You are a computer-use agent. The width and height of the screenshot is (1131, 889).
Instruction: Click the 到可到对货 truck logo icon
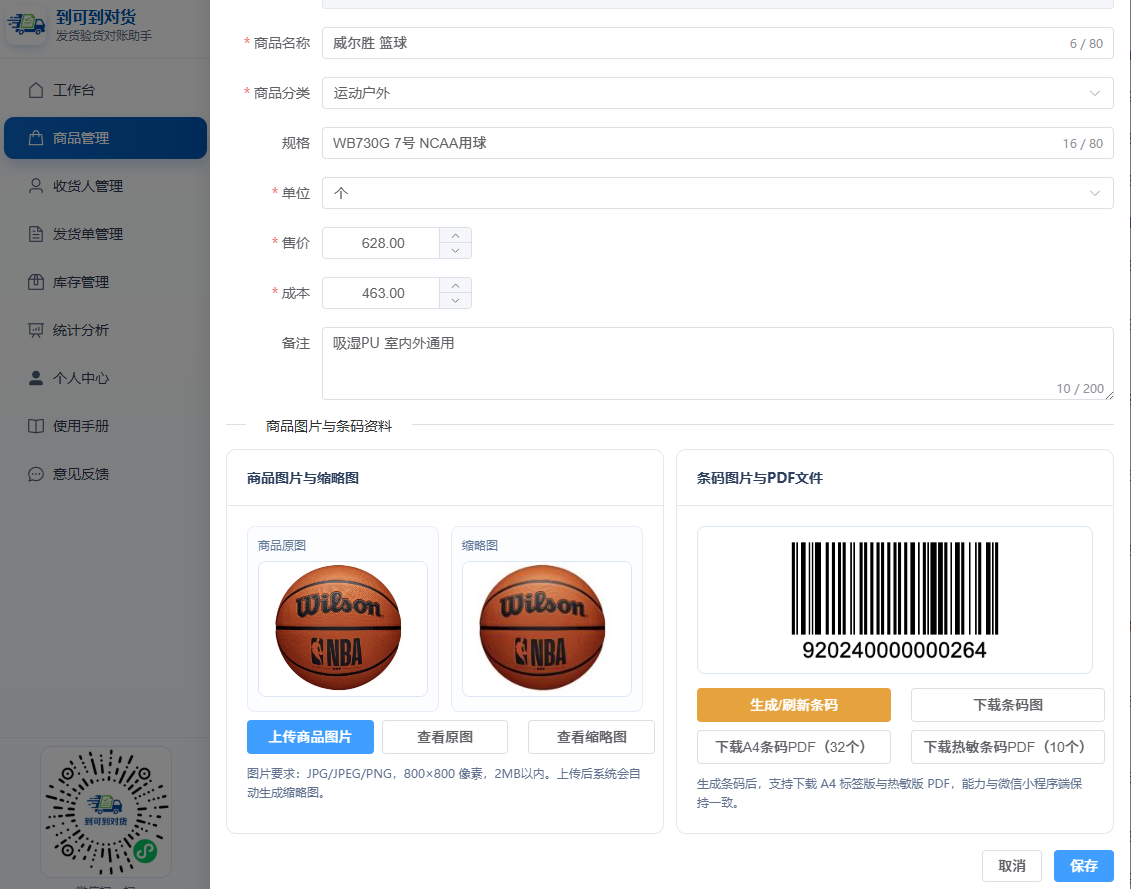26,25
